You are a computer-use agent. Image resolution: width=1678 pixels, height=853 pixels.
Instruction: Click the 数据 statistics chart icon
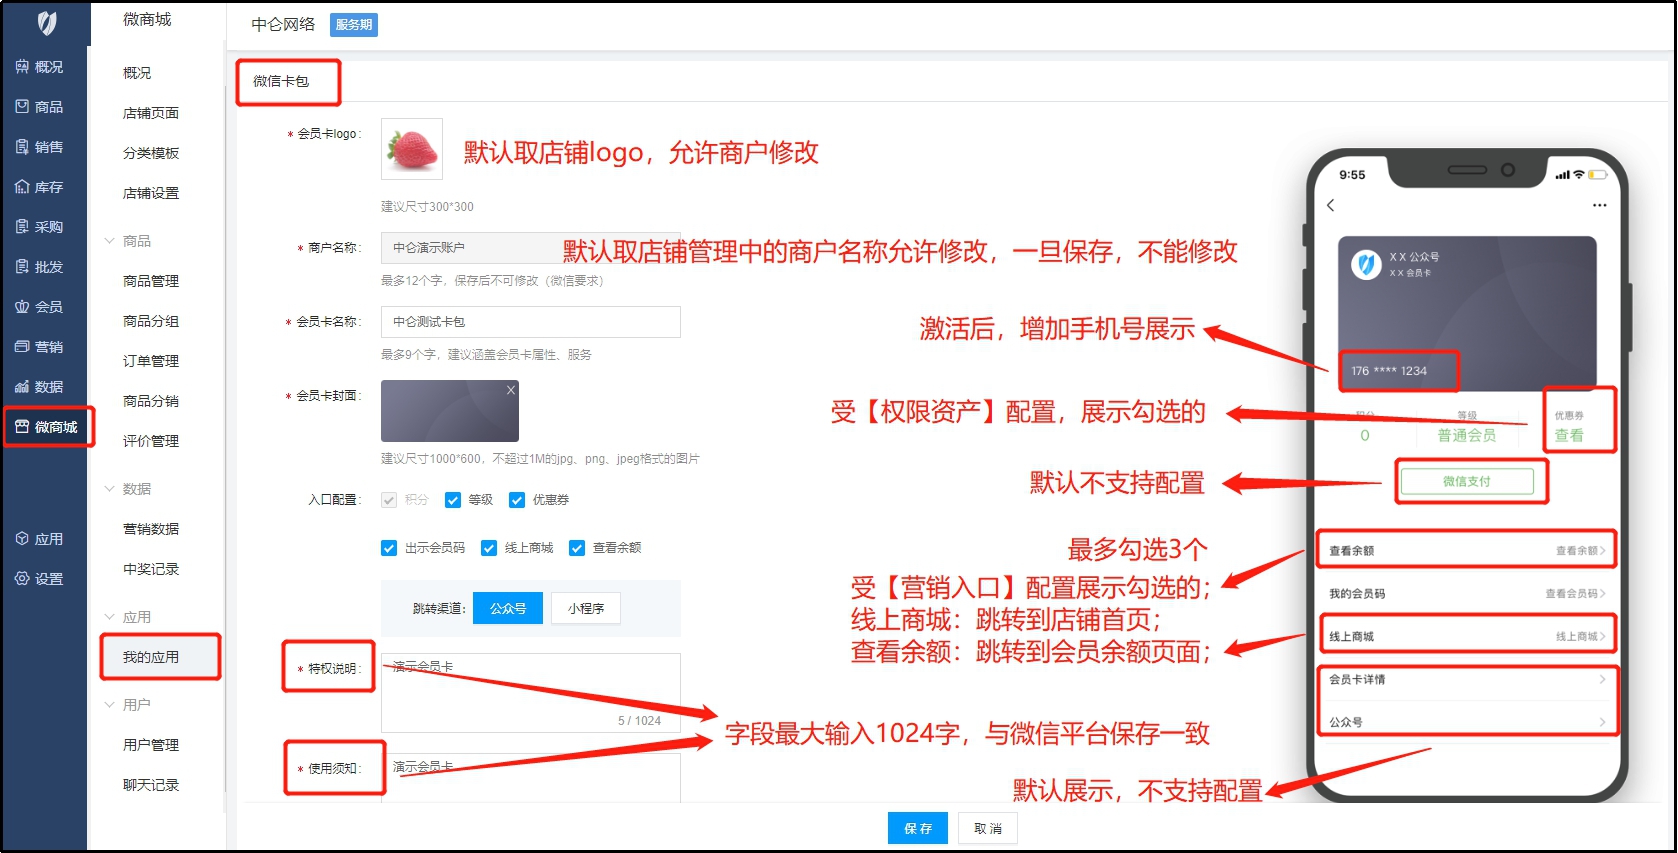click(x=22, y=387)
